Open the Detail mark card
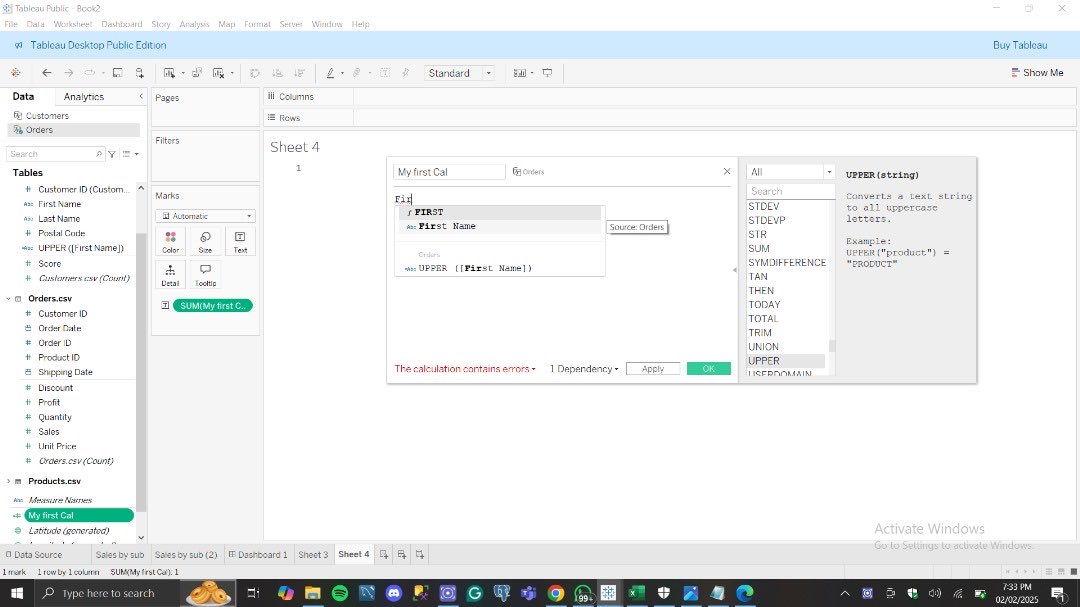This screenshot has width=1080, height=607. pyautogui.click(x=171, y=275)
